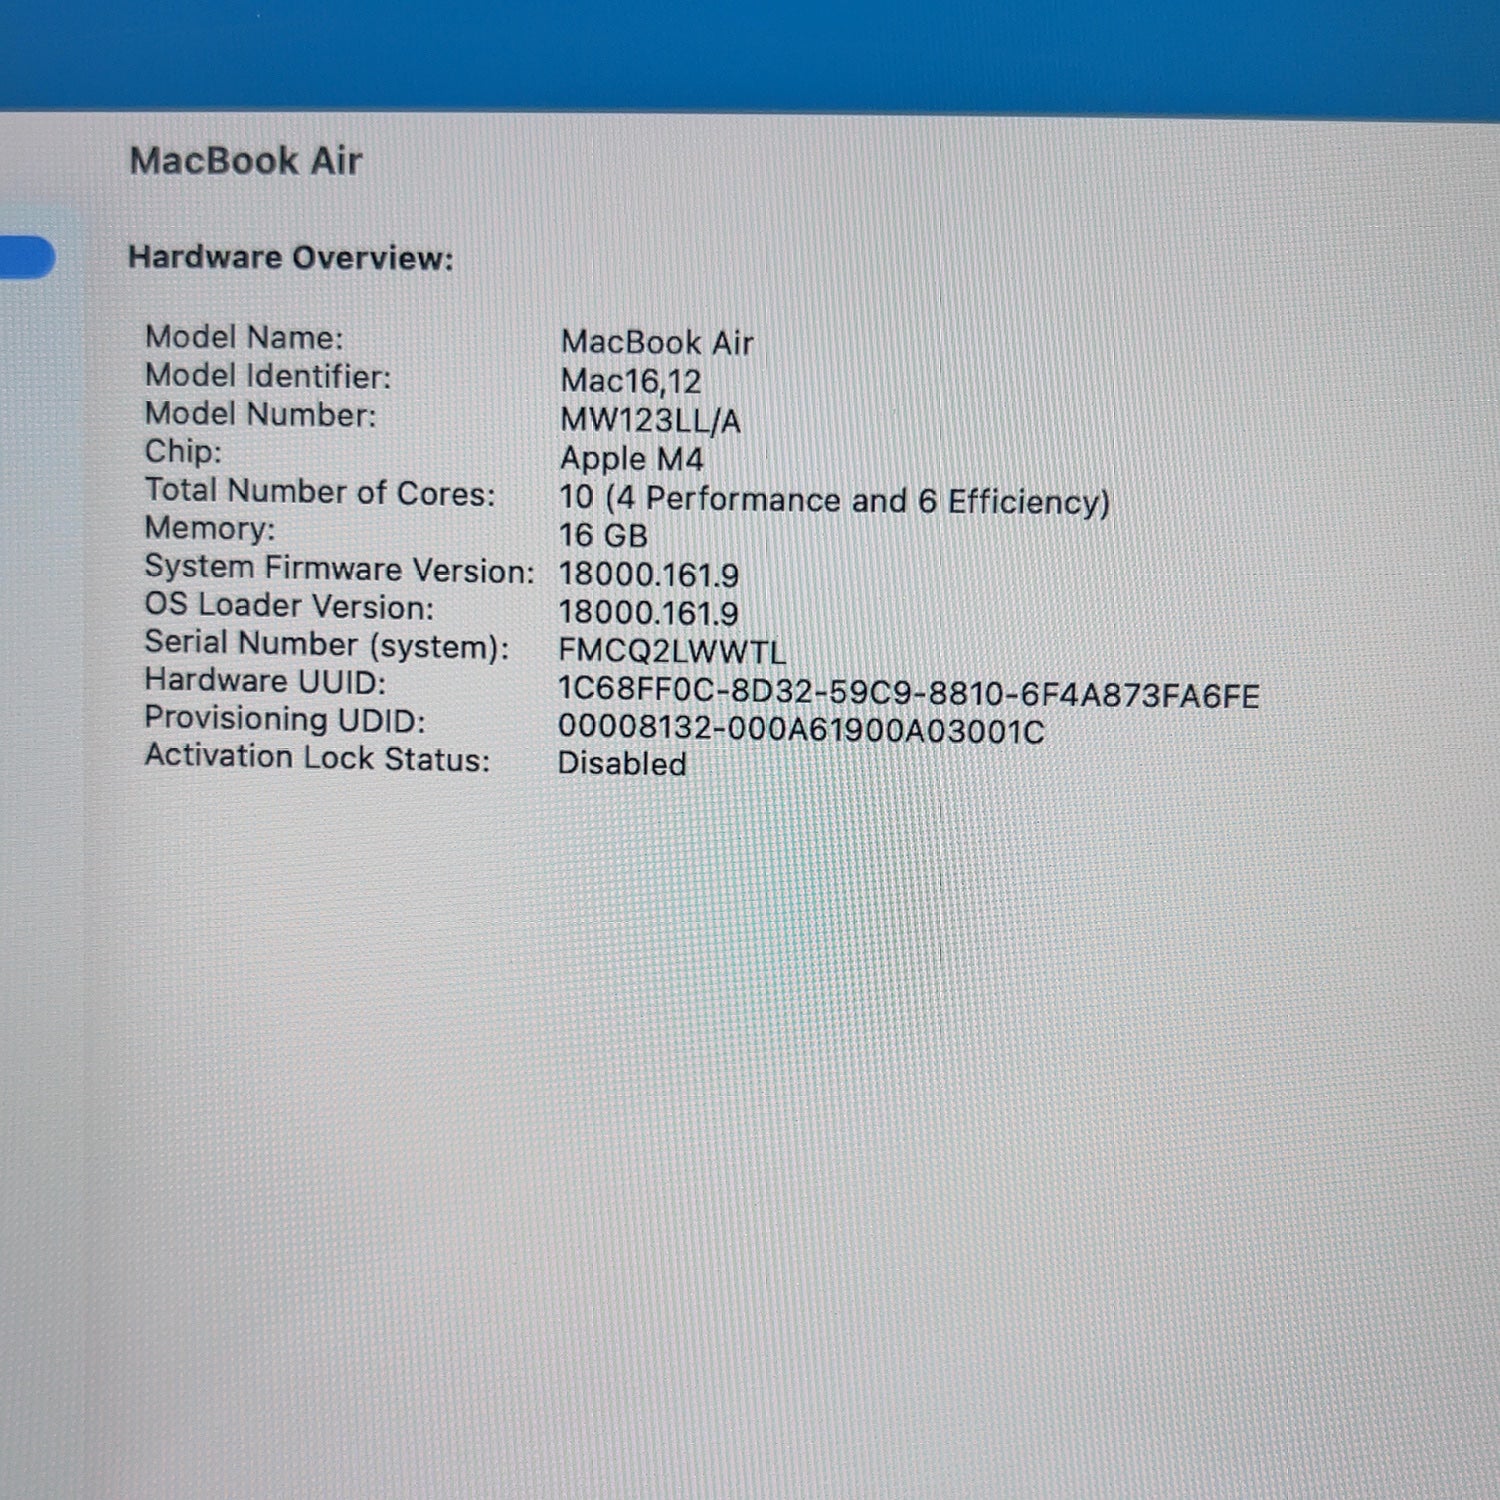Click the Model Identifier label

pos(268,376)
